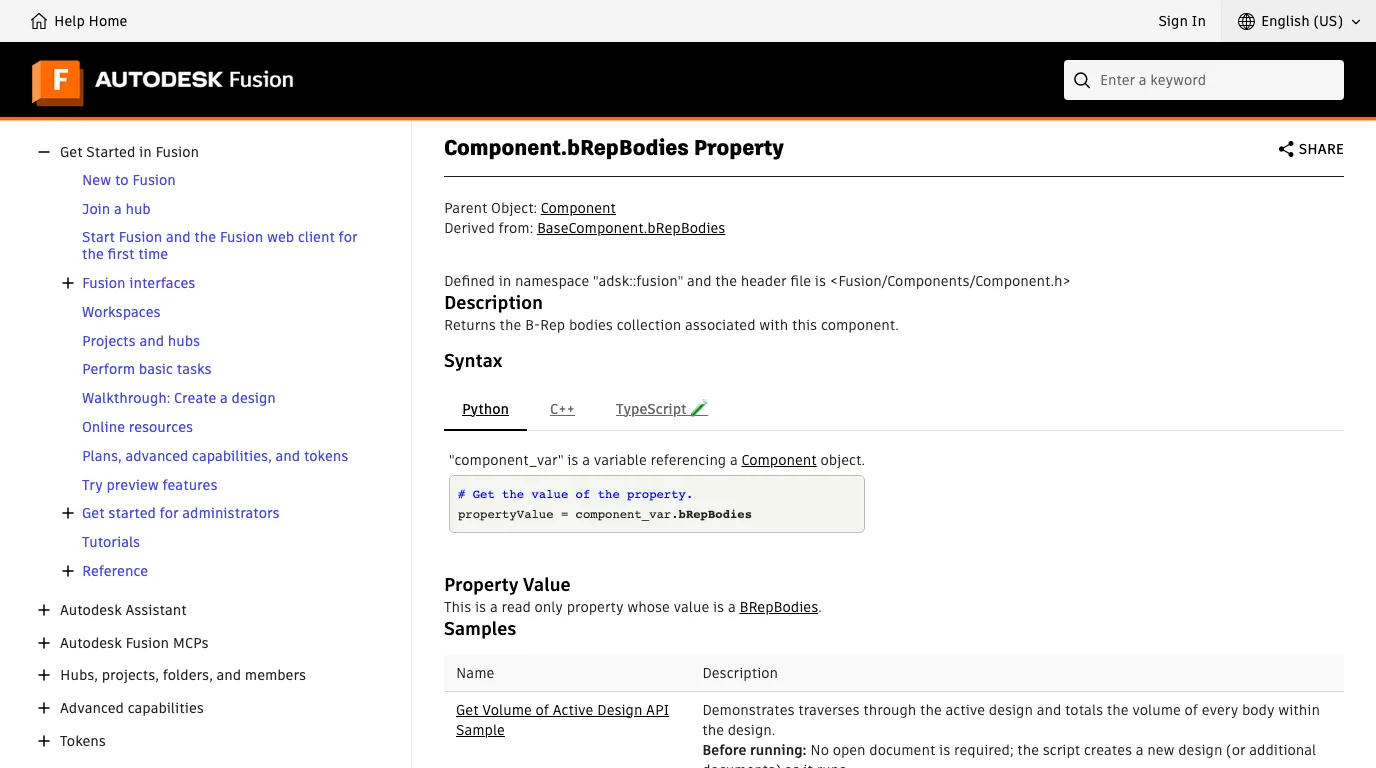The height and width of the screenshot is (768, 1376).
Task: Open the Parent Object Component link
Action: [x=578, y=208]
